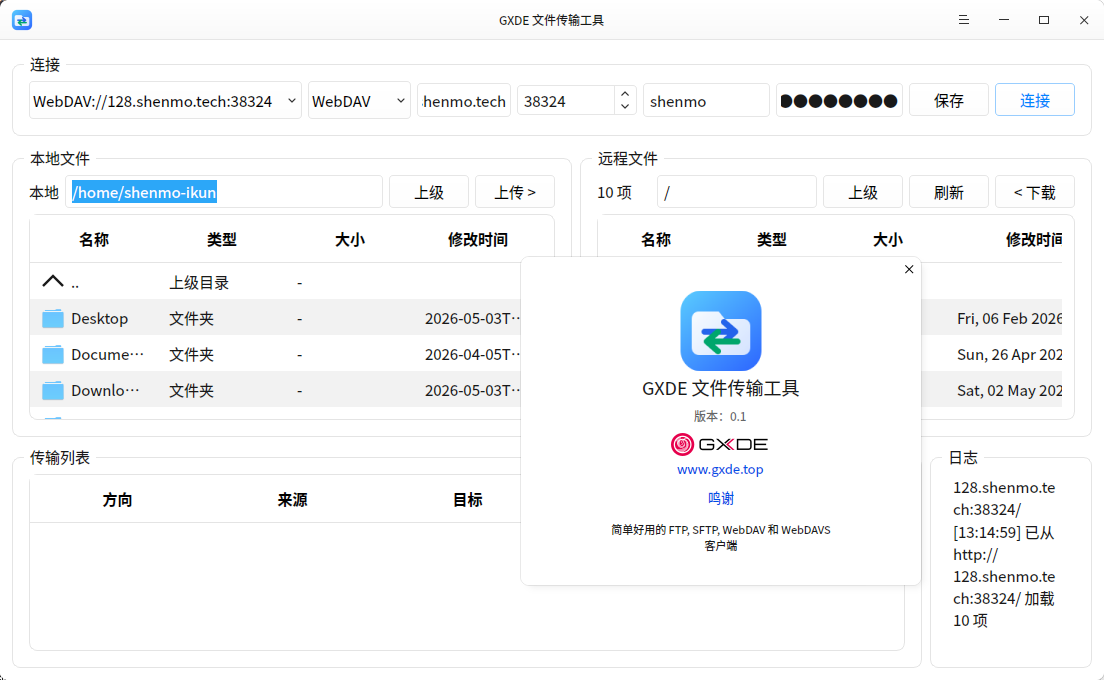Click the Downloads folder icon

[x=53, y=391]
